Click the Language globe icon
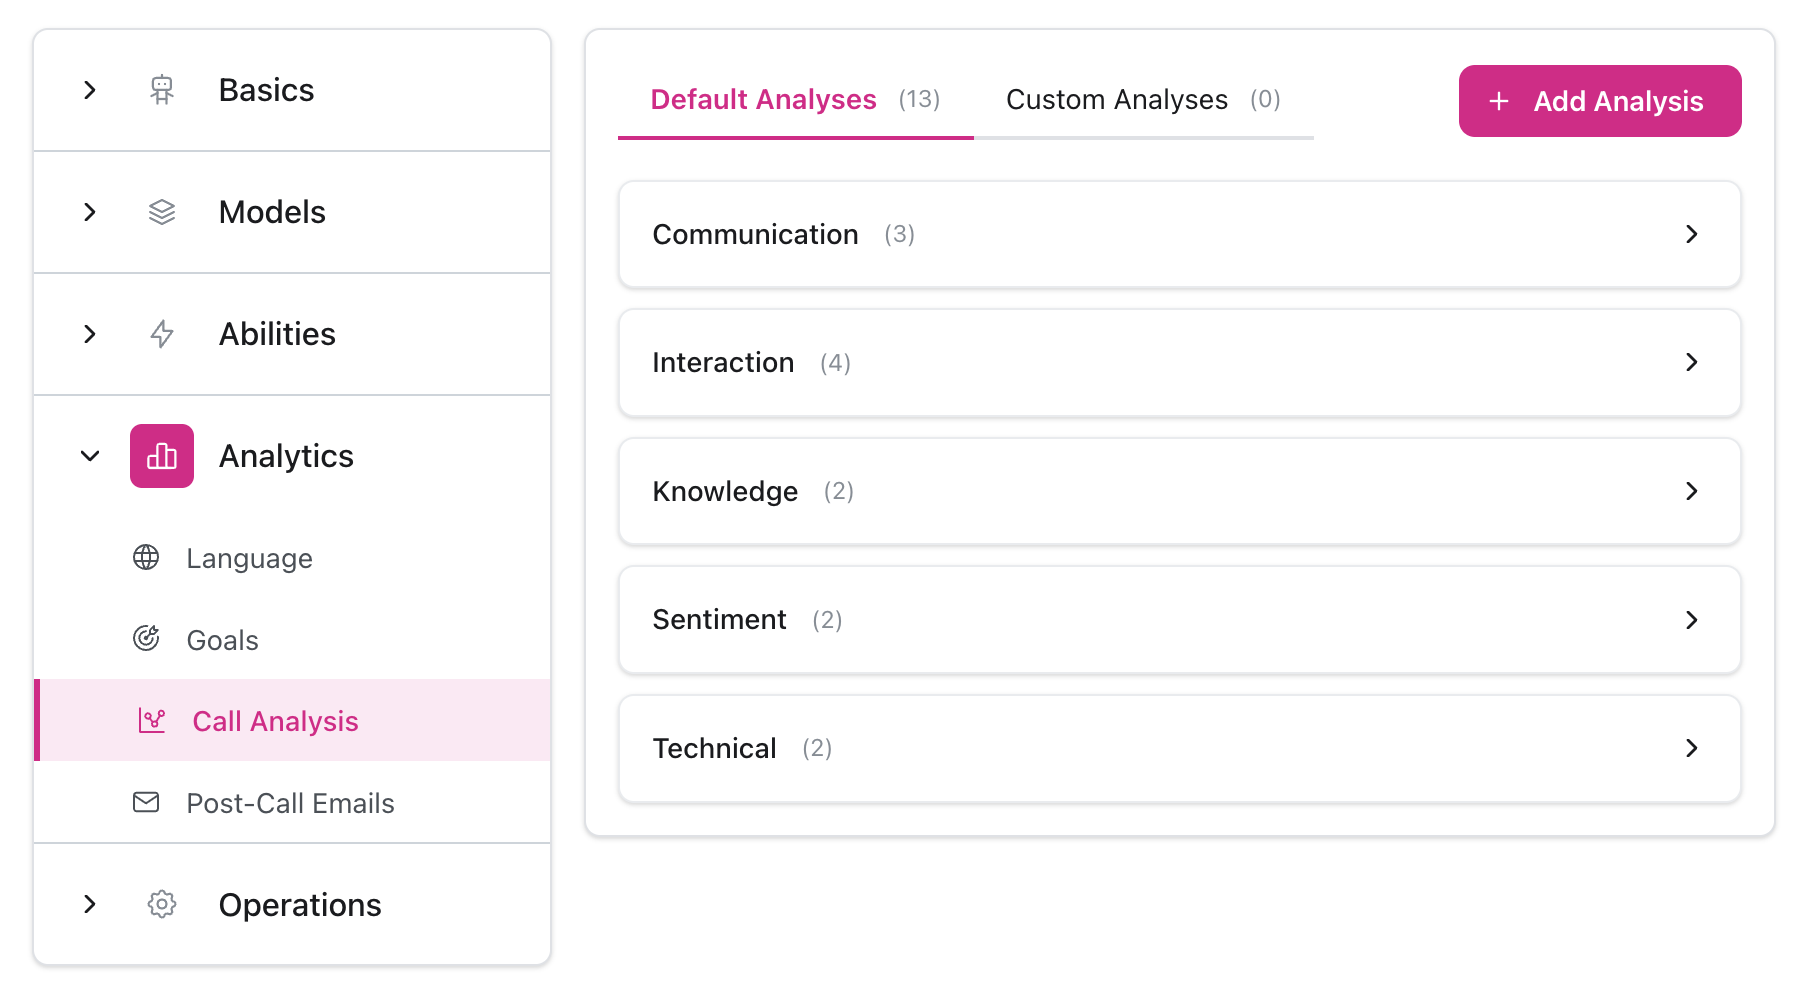1814x1002 pixels. coord(146,557)
